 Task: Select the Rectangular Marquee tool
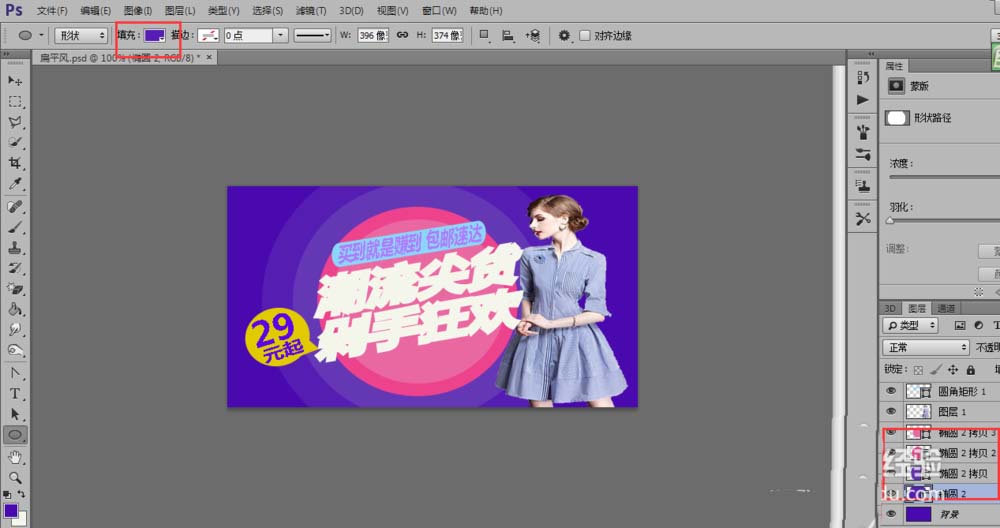tap(15, 102)
